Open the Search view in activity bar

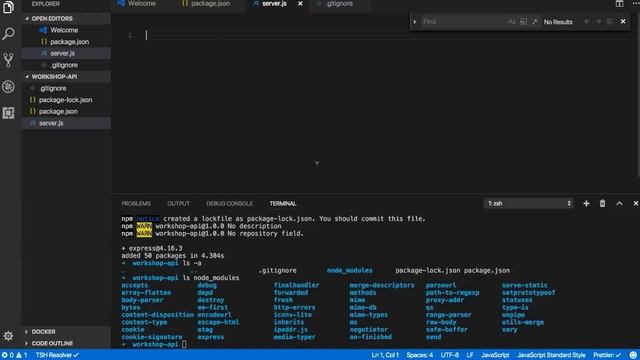[8, 34]
